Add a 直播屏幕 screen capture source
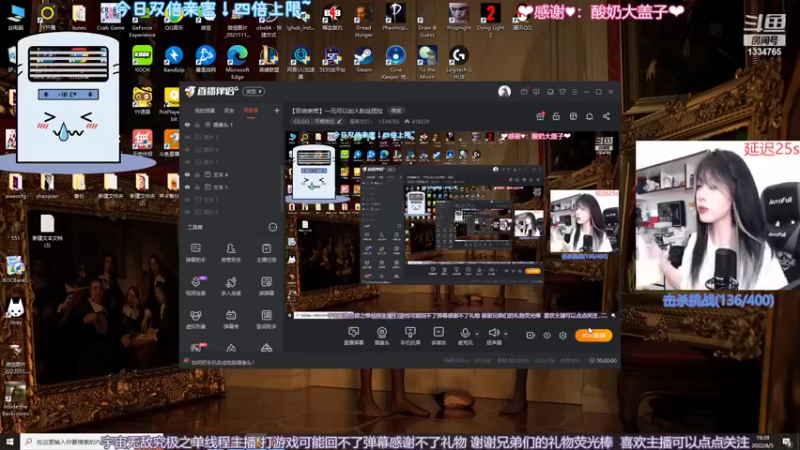This screenshot has height=450, width=800. (x=354, y=336)
